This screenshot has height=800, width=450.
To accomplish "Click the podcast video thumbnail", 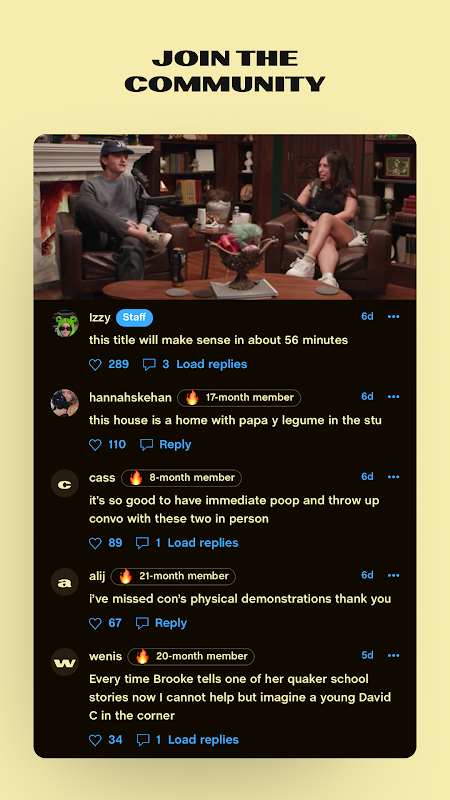I will 225,217.
